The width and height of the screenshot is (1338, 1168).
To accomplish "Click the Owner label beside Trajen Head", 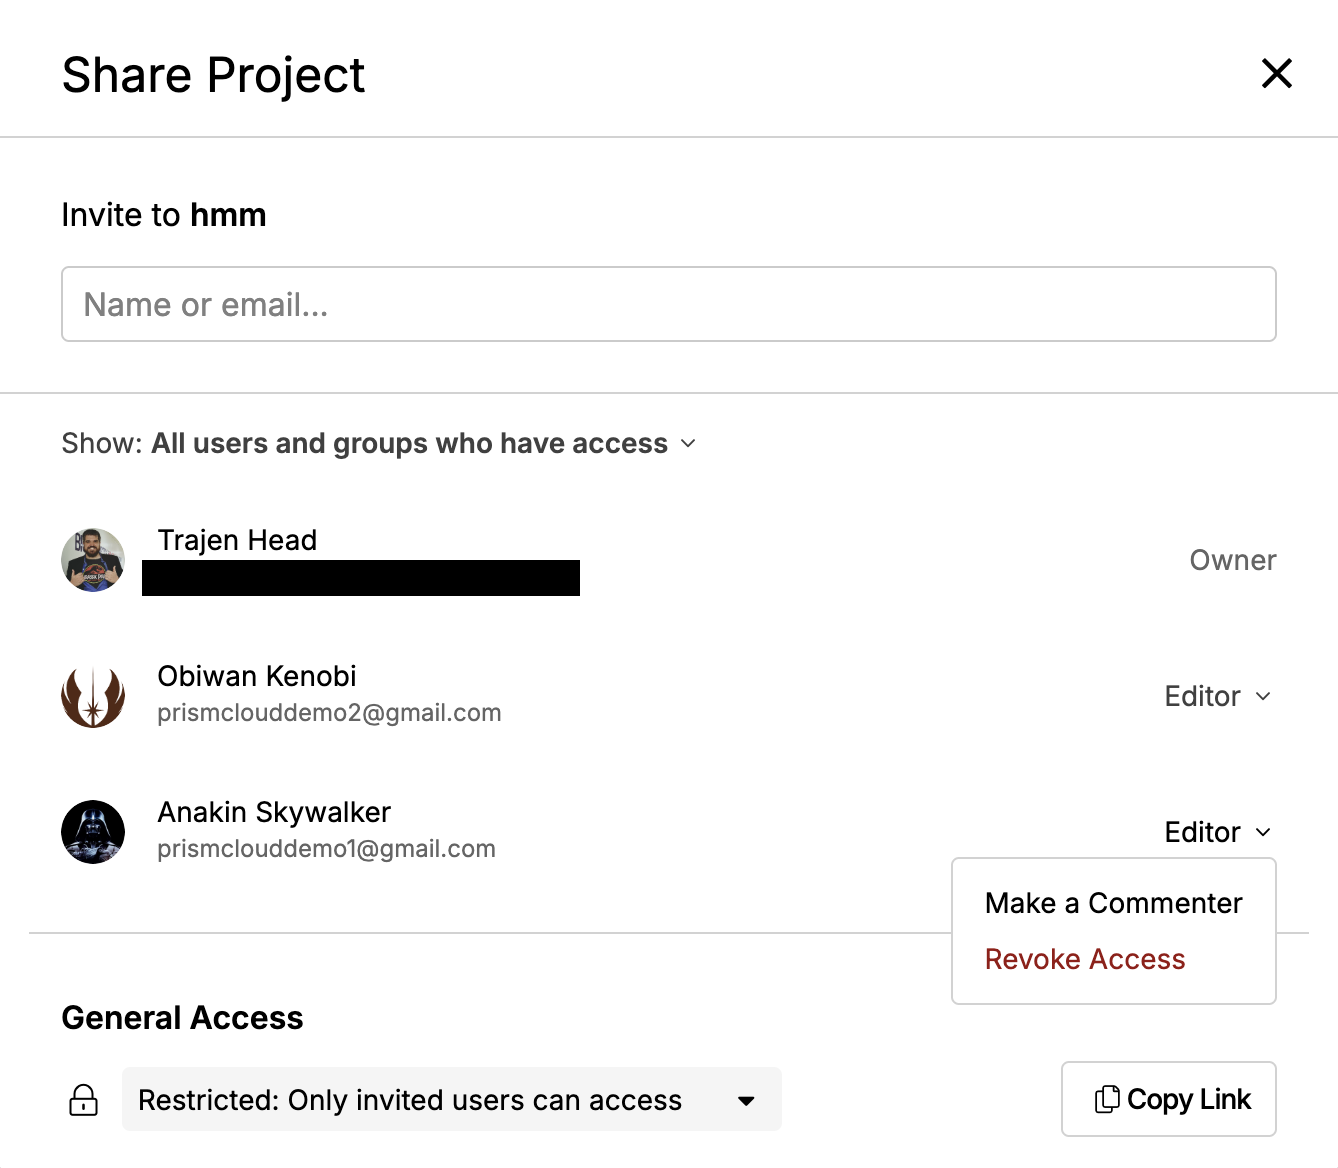I will click(x=1232, y=560).
